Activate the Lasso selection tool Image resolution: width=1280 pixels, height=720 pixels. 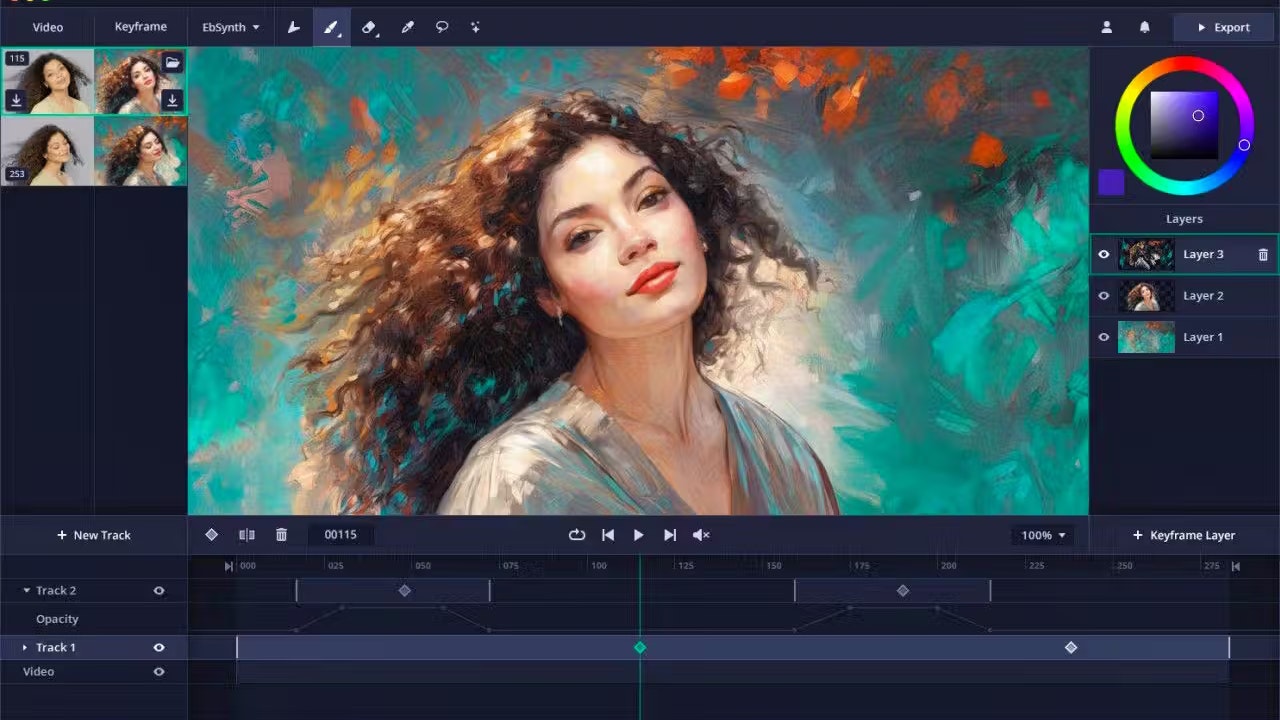point(441,28)
